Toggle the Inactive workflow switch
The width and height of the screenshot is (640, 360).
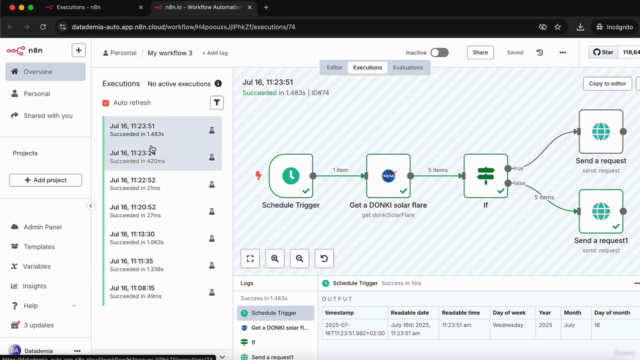[x=440, y=53]
